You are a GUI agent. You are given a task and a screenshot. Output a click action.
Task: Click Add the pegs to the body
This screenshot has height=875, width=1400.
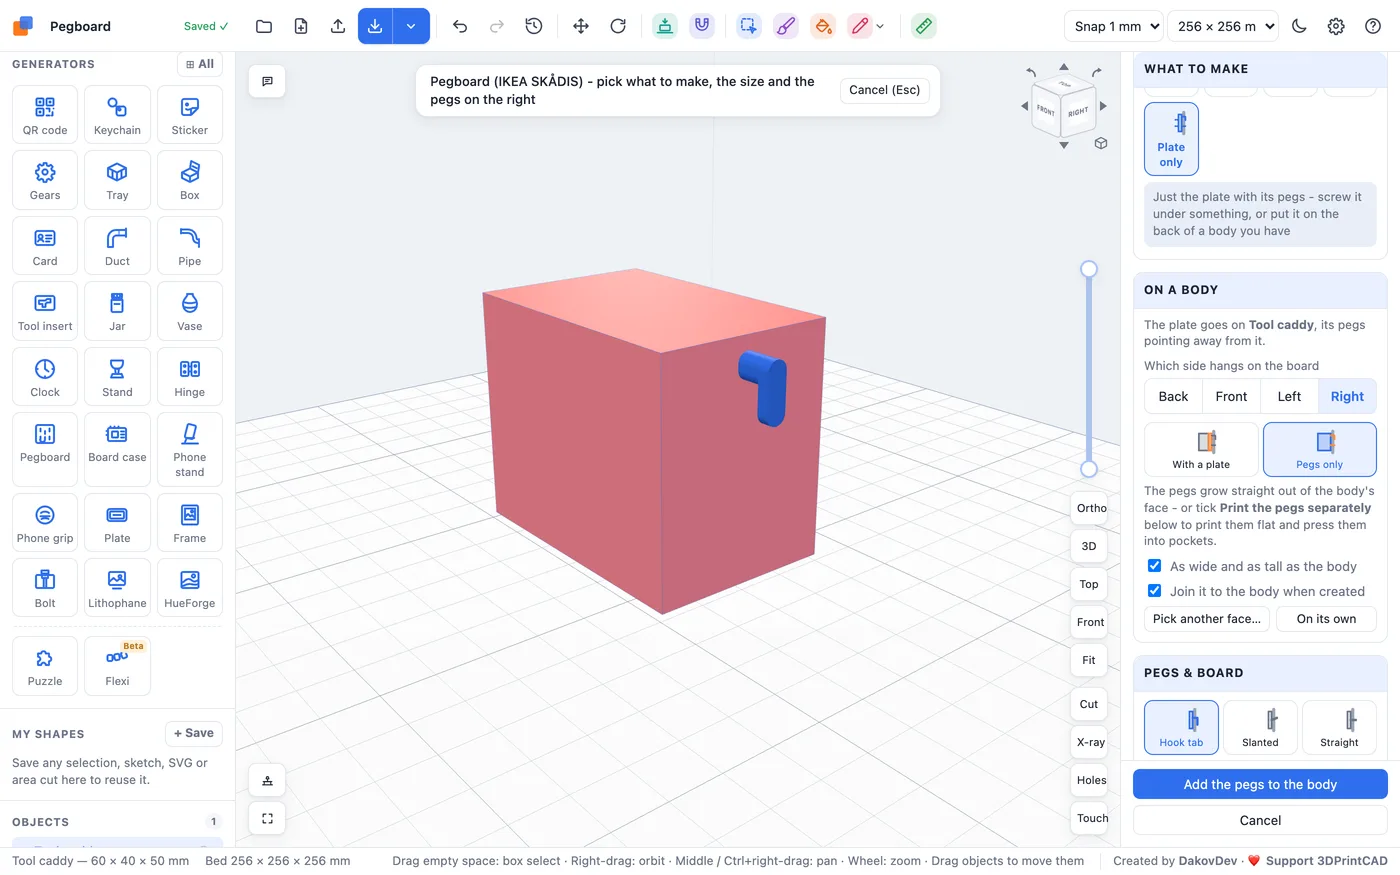(x=1260, y=784)
